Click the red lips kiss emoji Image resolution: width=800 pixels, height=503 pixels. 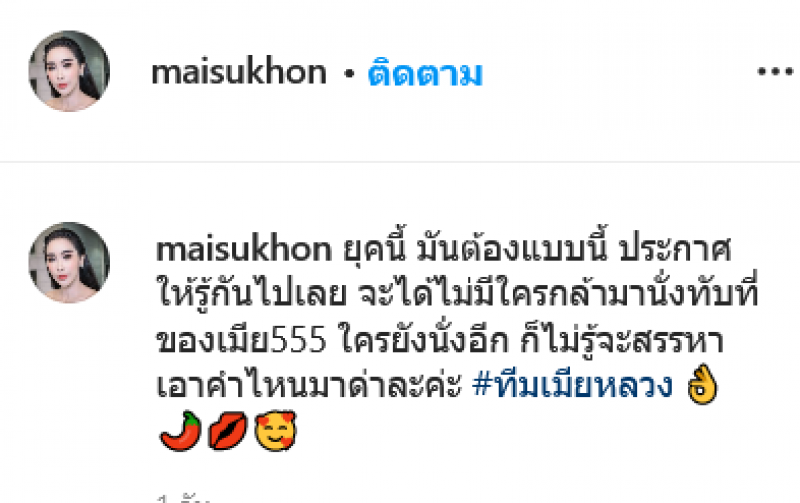[x=228, y=432]
